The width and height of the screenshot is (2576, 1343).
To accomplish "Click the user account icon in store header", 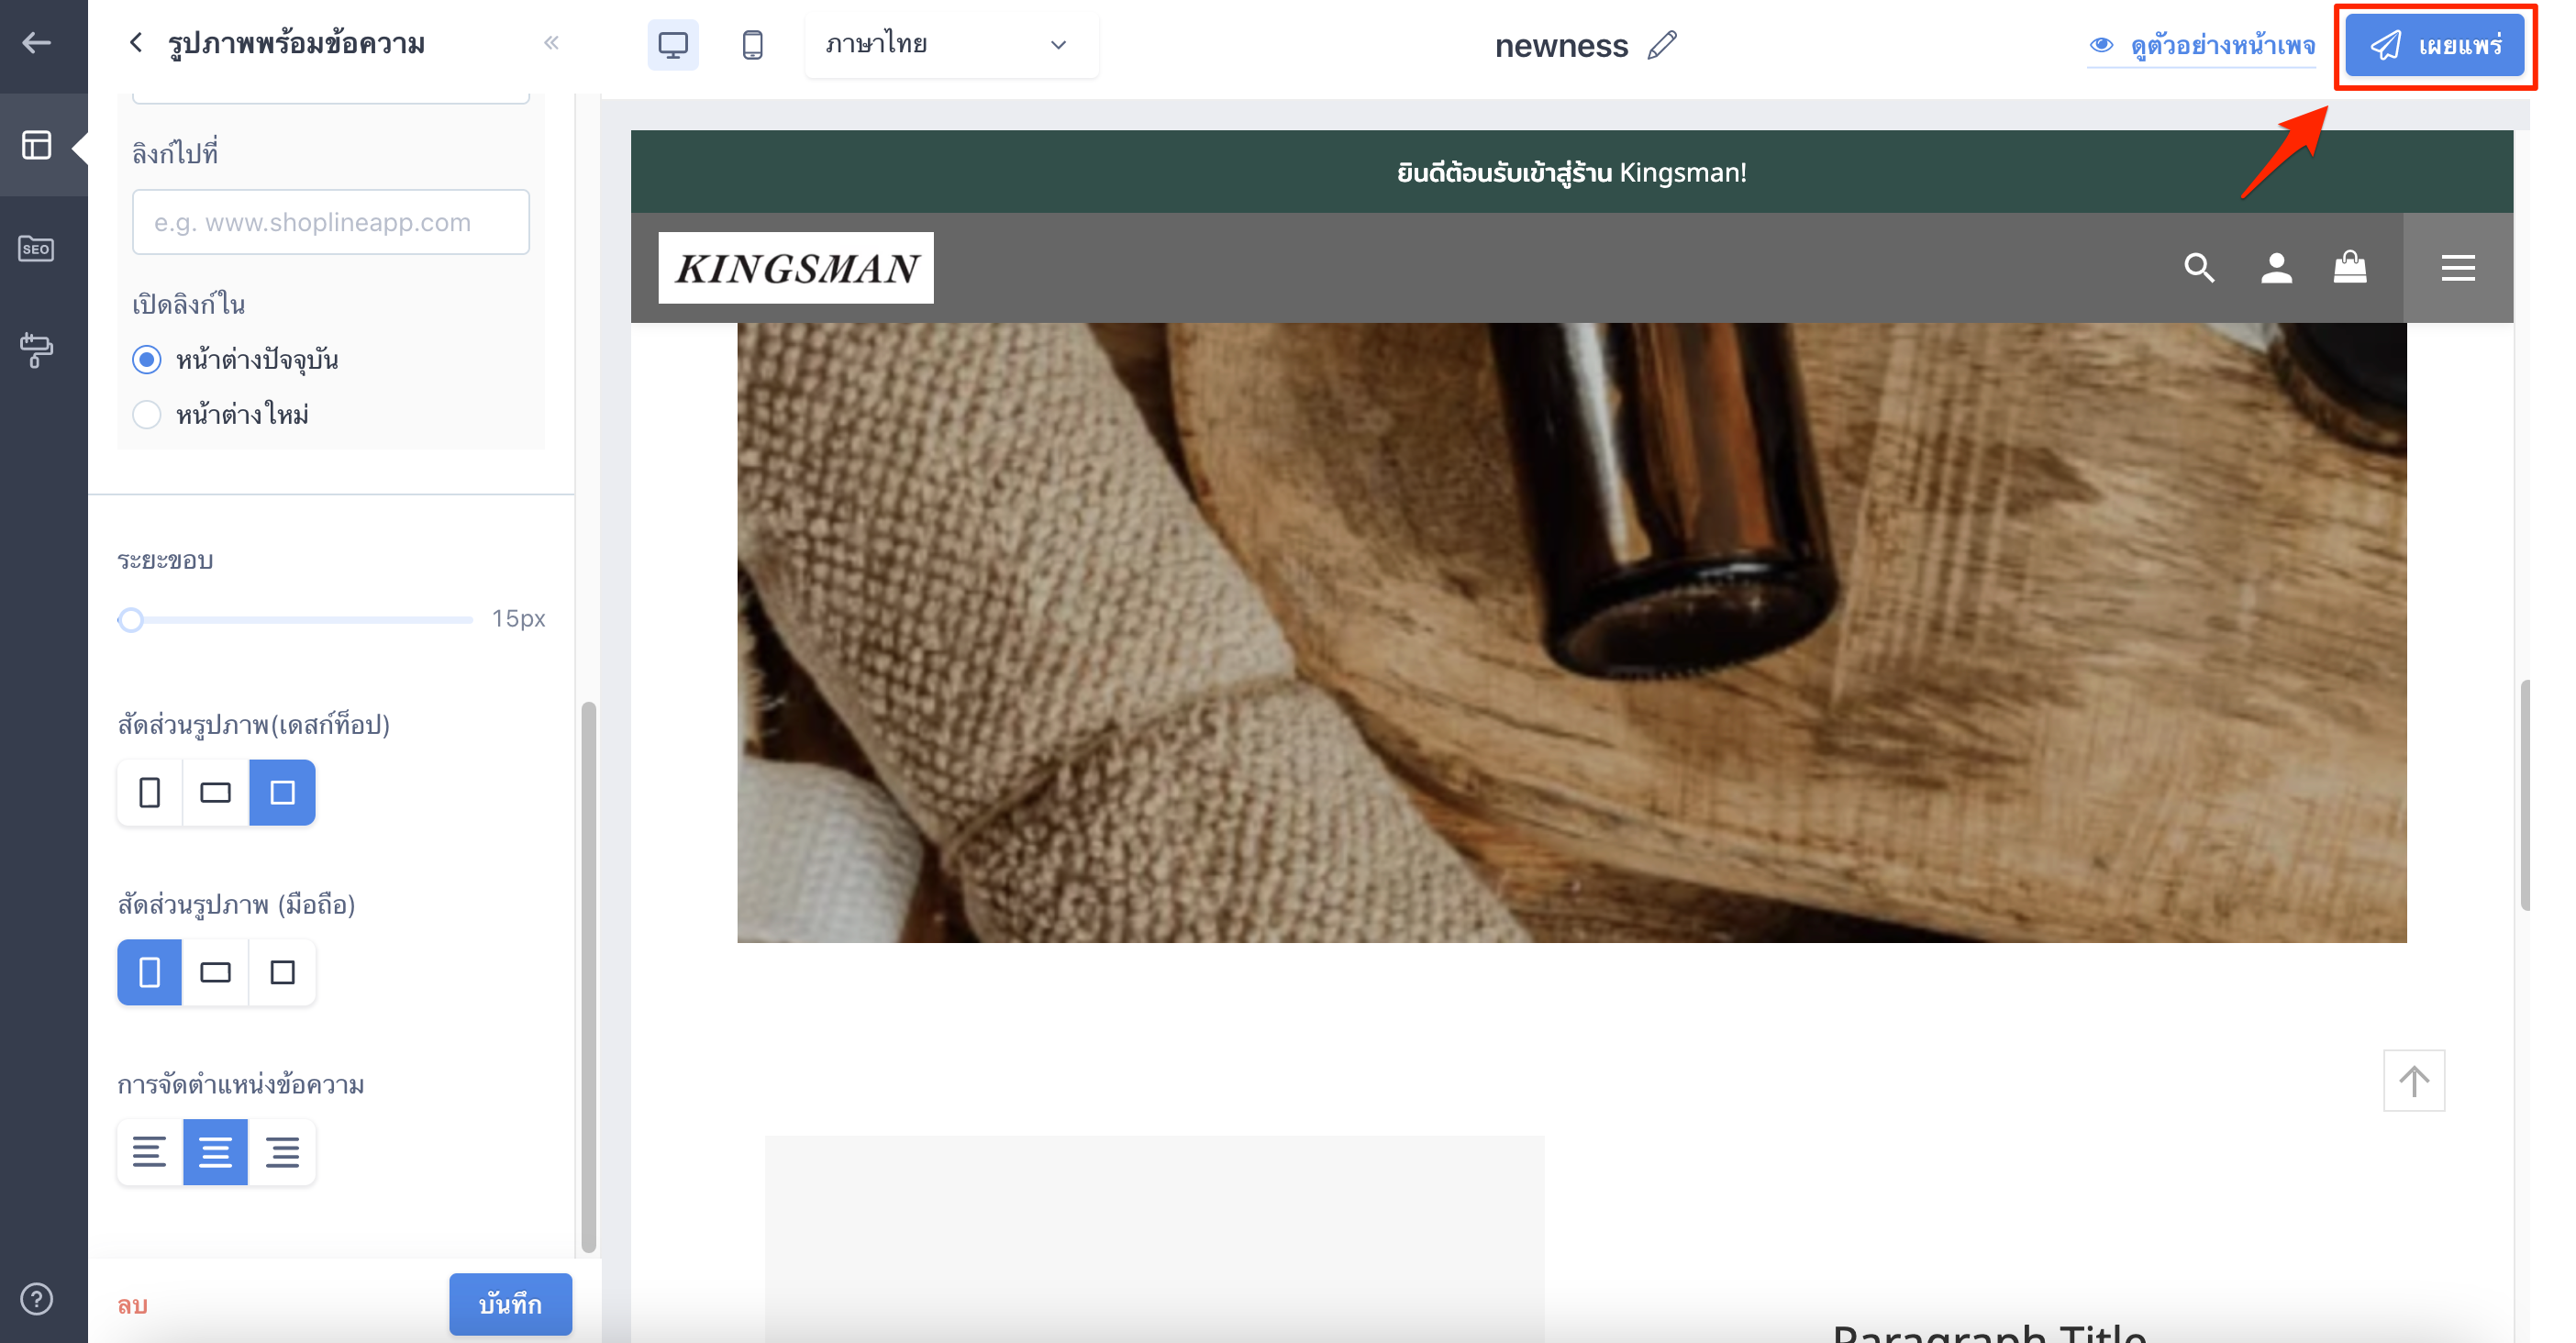I will coord(2277,268).
